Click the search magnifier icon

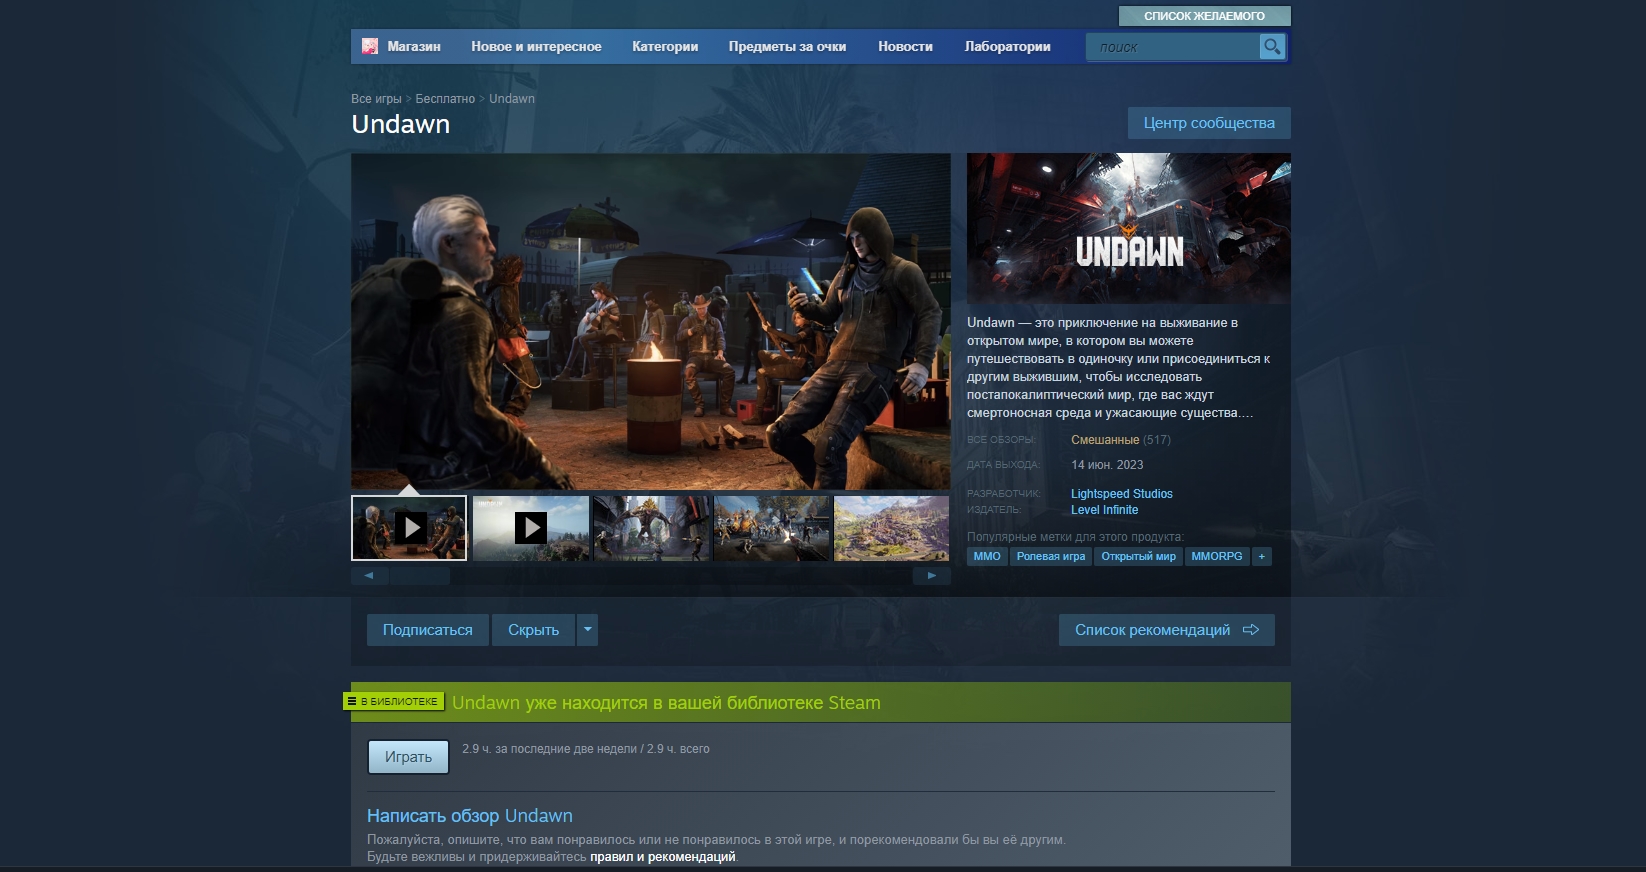[x=1272, y=46]
